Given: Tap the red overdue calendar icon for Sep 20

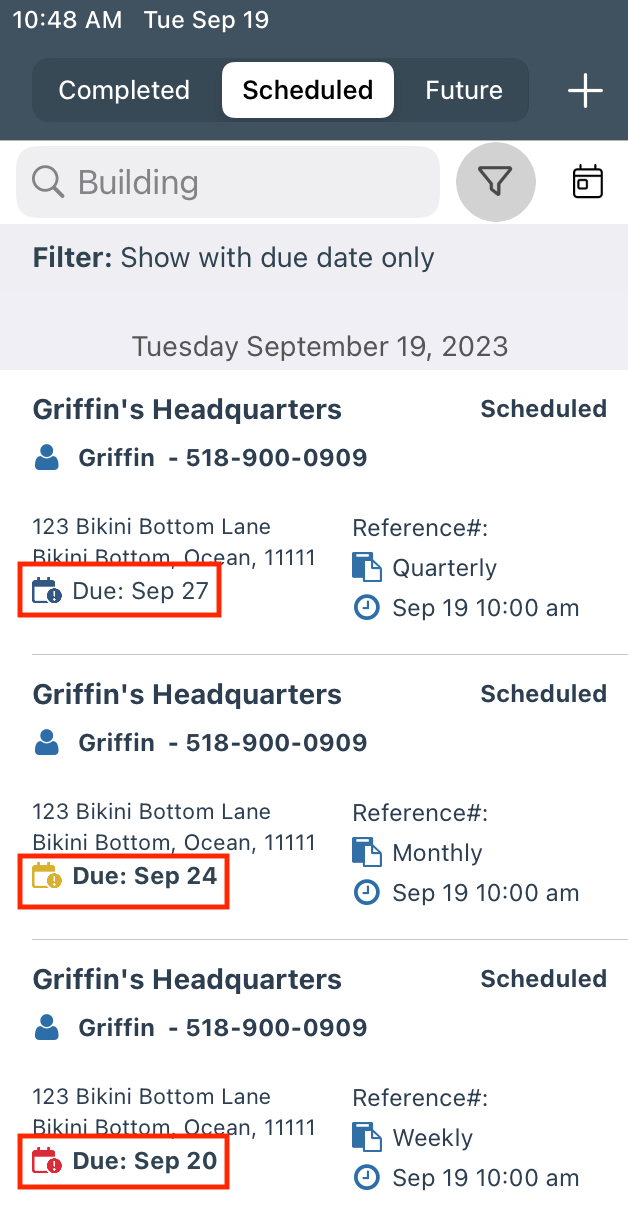Looking at the screenshot, I should click(x=47, y=1161).
